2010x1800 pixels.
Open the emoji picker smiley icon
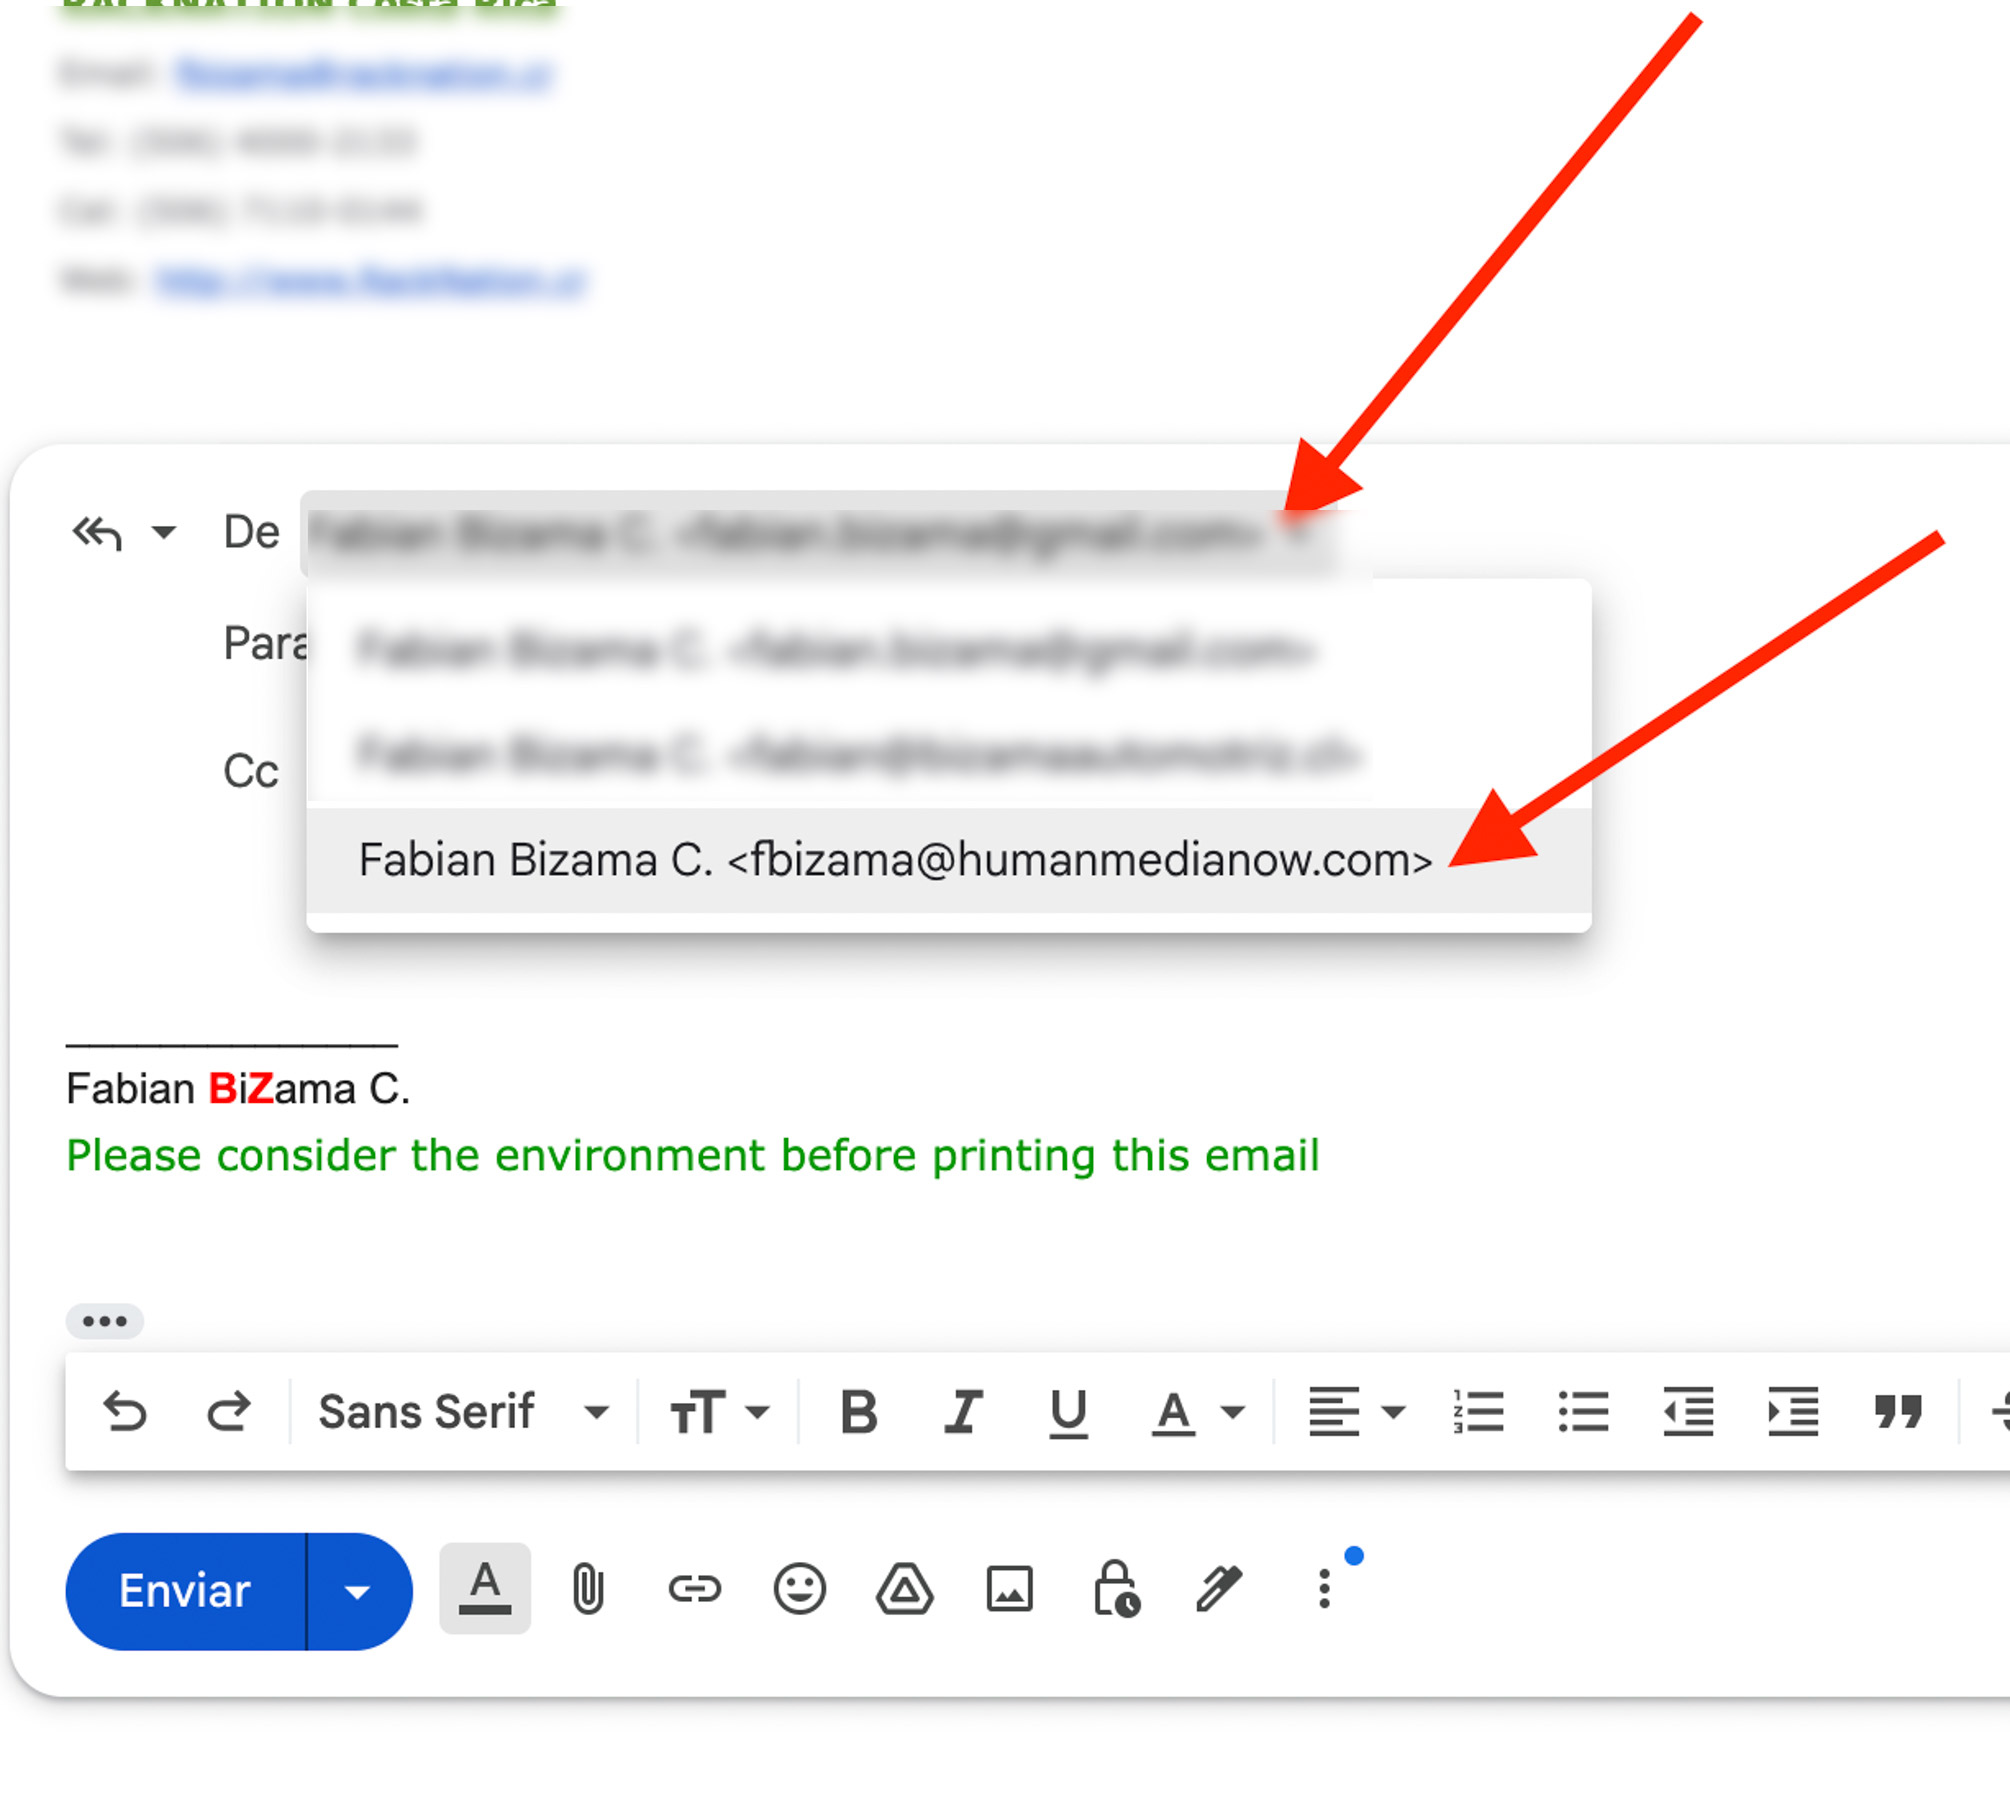[799, 1588]
